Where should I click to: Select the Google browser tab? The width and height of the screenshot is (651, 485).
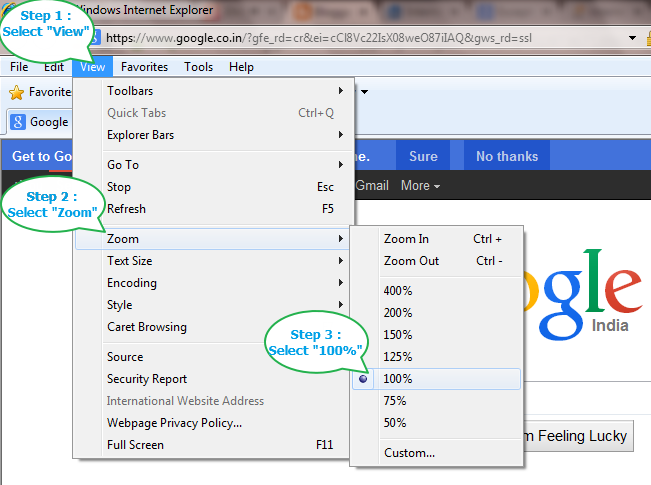(41, 122)
